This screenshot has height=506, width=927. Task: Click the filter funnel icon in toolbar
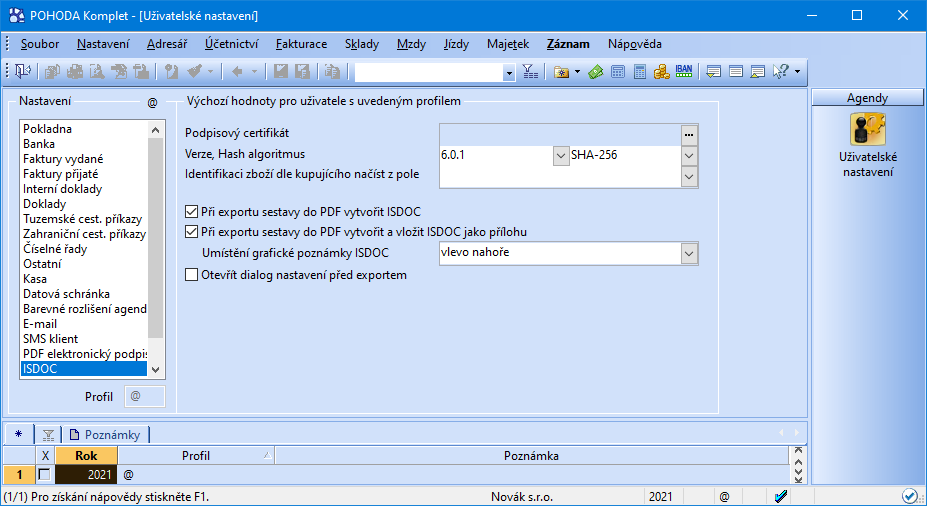tap(530, 72)
